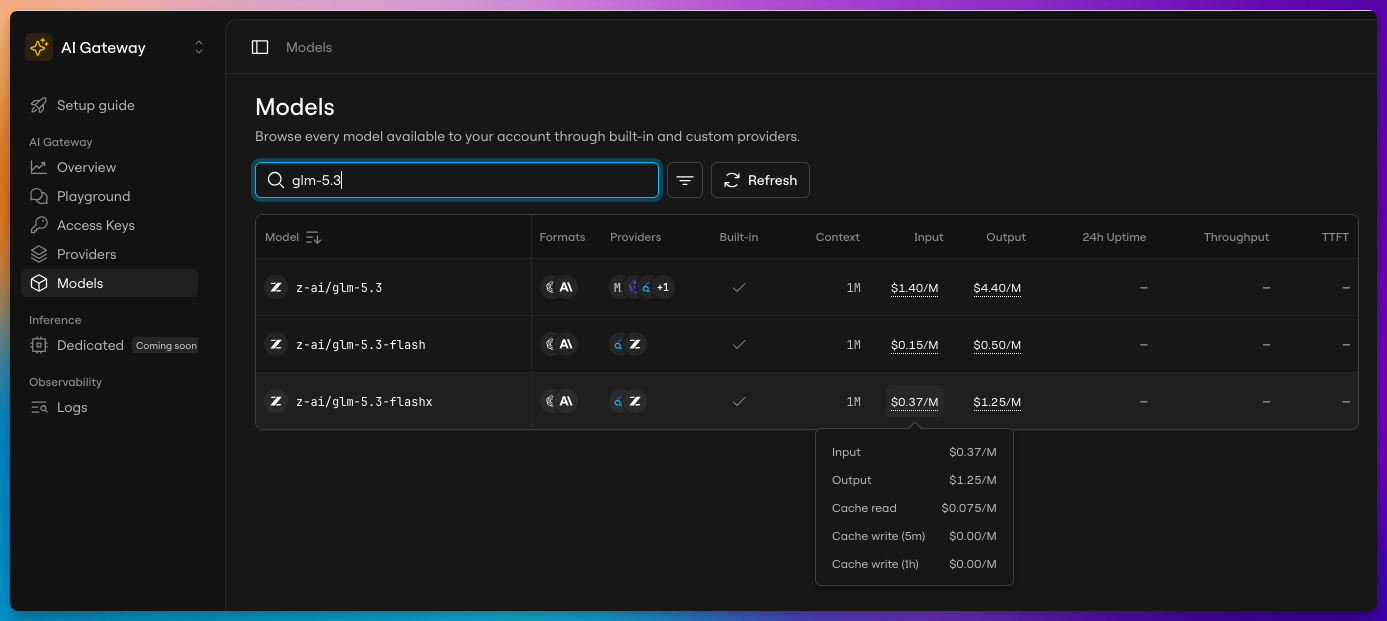Click the Output column header
Image resolution: width=1387 pixels, height=621 pixels.
(1006, 237)
